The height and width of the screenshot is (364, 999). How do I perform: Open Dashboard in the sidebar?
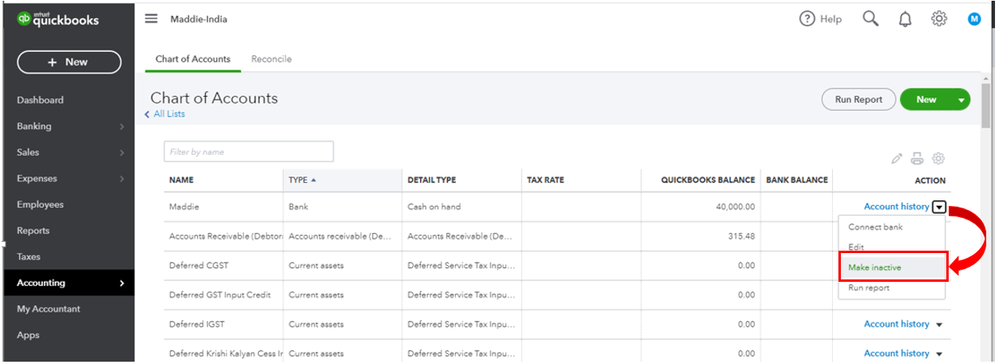click(40, 100)
